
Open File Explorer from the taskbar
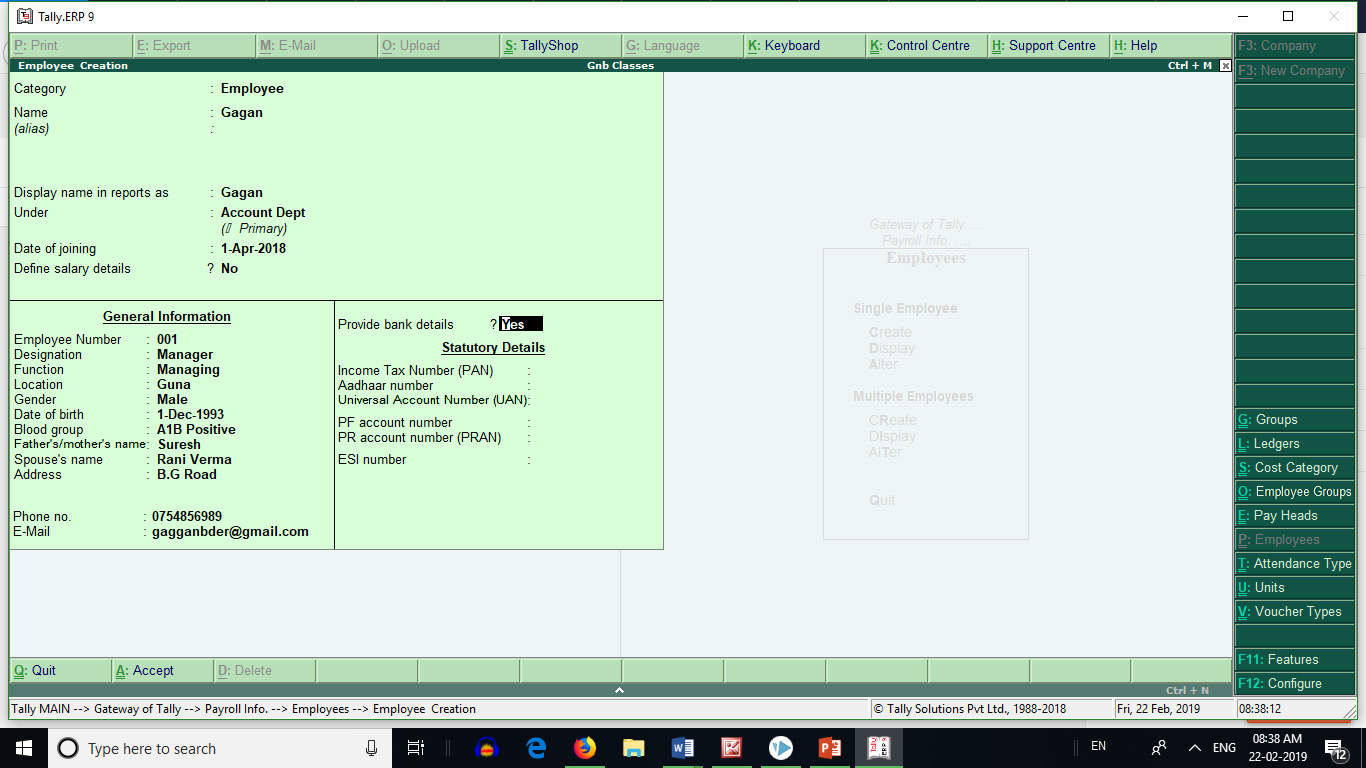pos(634,748)
